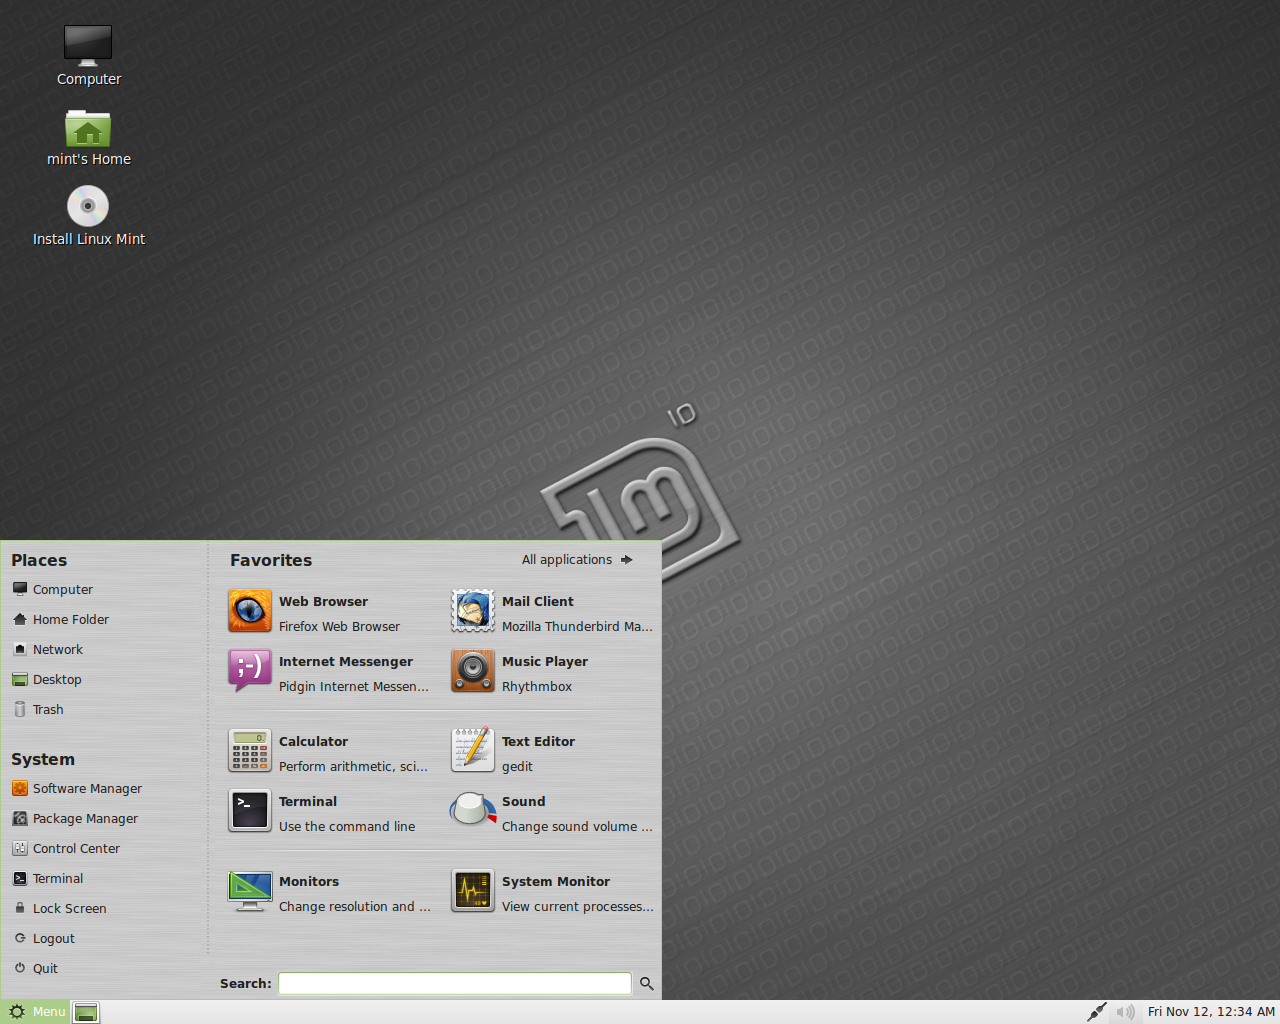
Task: Click the 'gedit' description text
Action: (517, 767)
